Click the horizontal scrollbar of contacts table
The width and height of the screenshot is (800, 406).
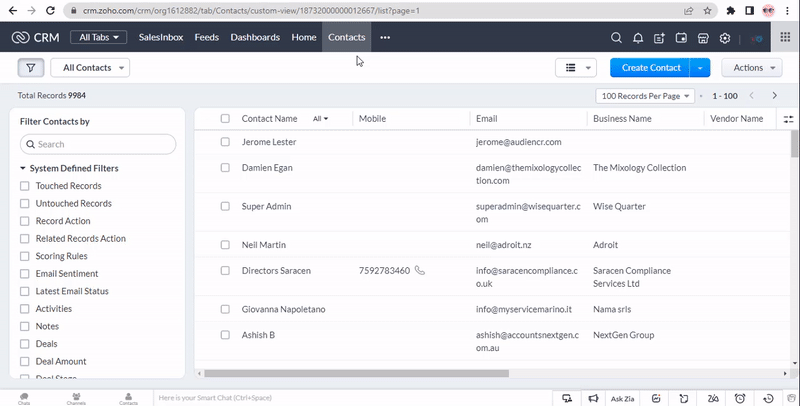[x=356, y=373]
